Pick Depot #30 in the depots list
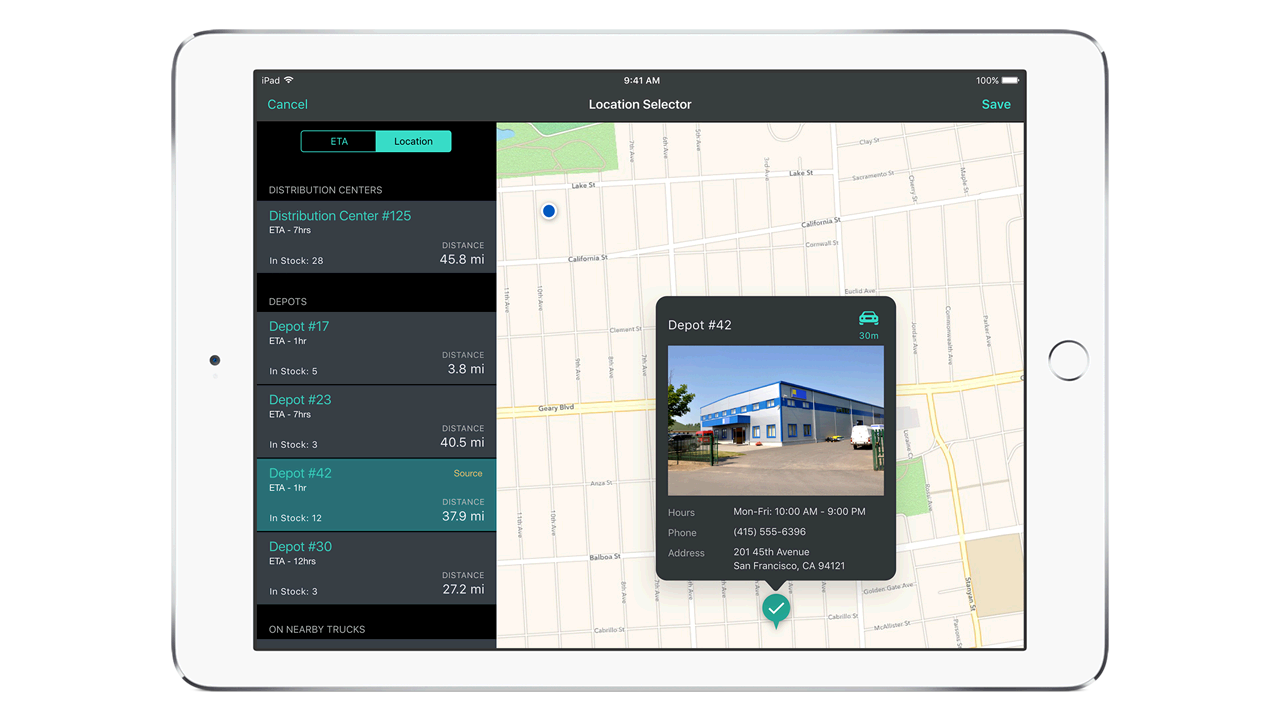Screen dimensions: 1280x720 (x=376, y=569)
